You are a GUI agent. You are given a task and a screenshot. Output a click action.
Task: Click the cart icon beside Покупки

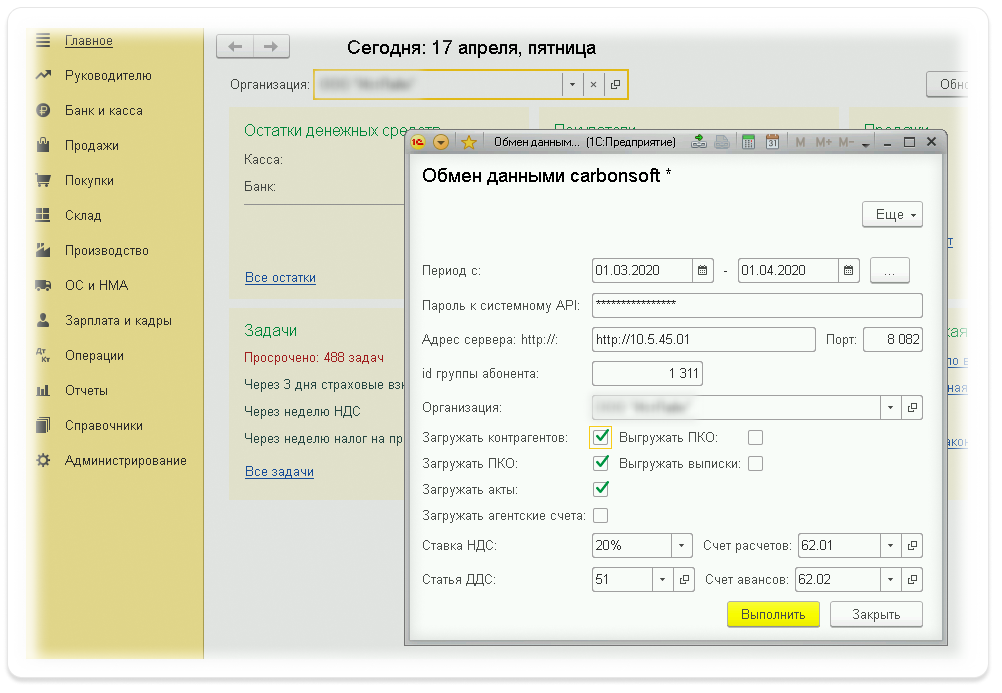43,180
